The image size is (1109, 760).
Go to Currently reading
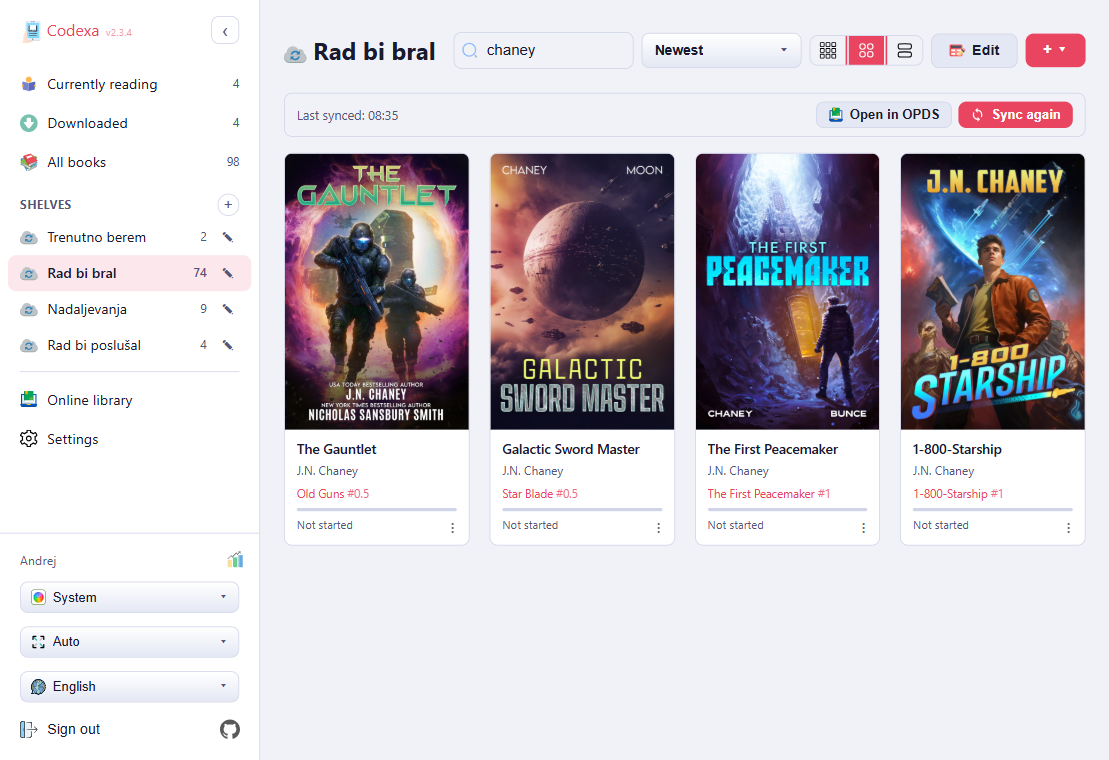click(x=129, y=84)
